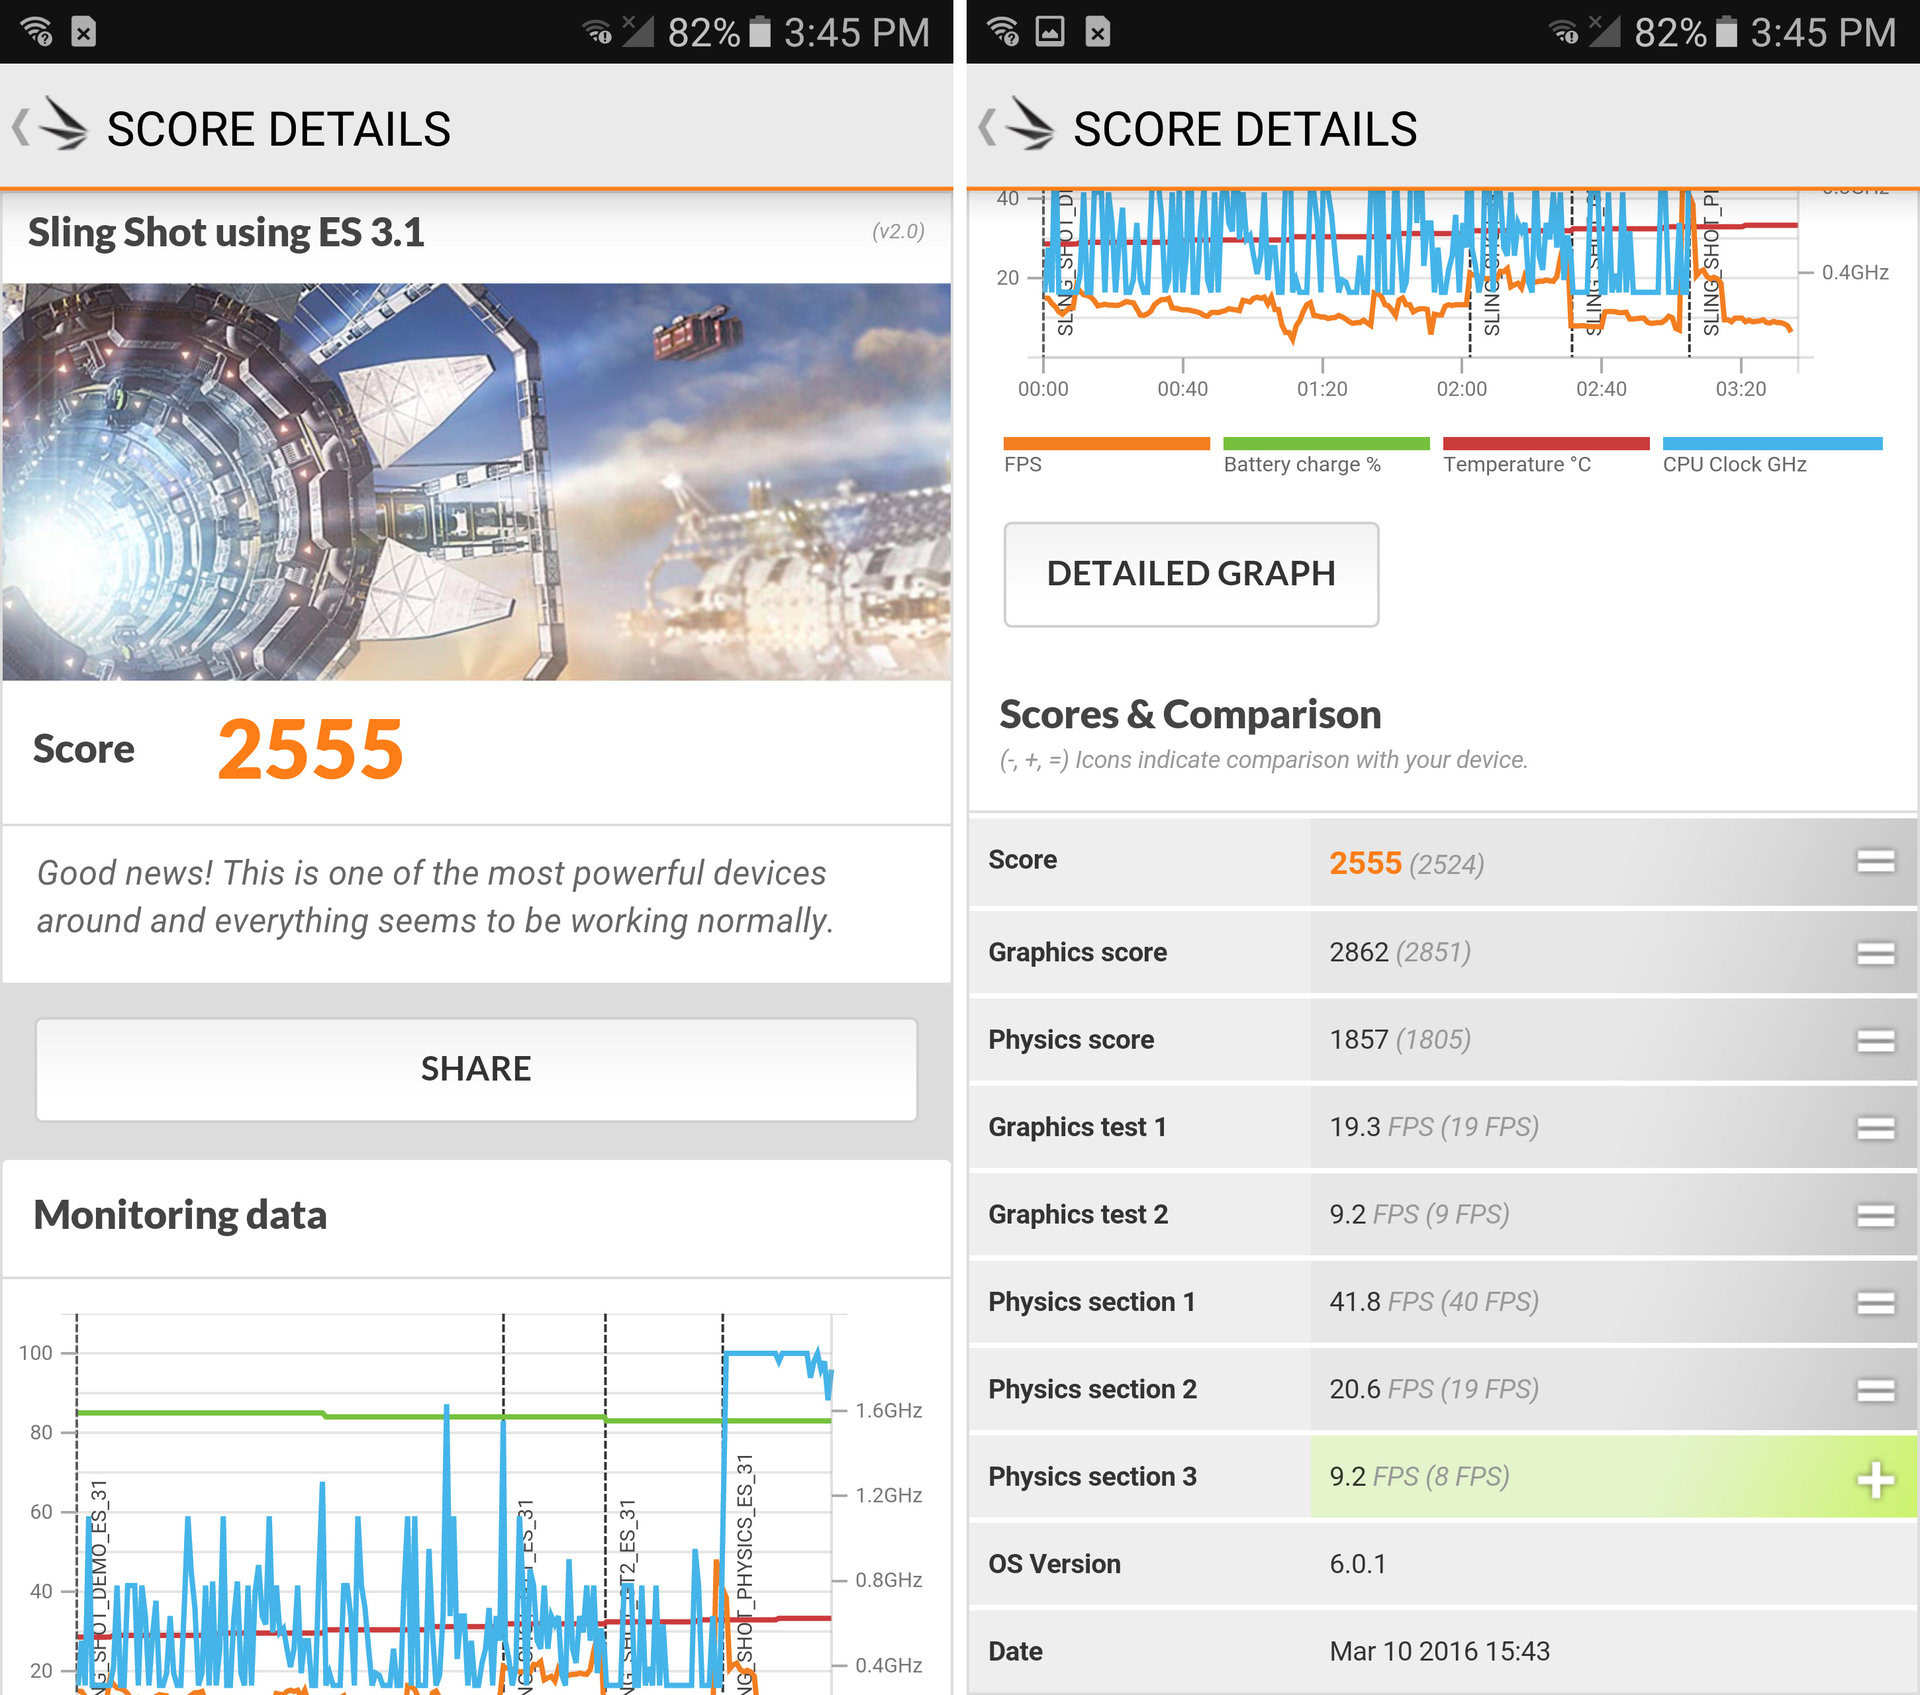Tap back arrow on left Score Details header

point(20,128)
